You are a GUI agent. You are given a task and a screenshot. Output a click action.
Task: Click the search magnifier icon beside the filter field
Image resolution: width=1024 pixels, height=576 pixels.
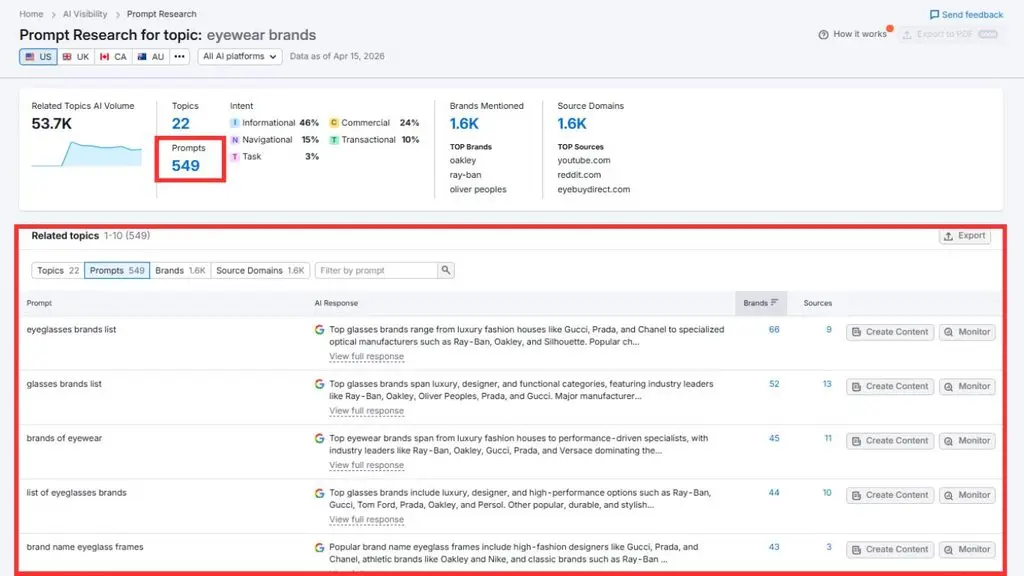(445, 270)
